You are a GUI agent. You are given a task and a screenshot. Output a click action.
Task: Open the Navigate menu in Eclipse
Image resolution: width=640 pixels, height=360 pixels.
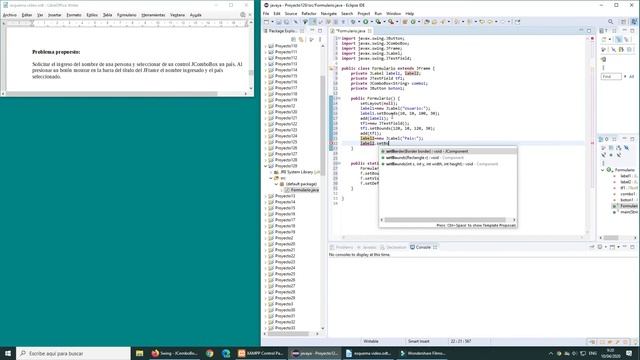tap(329, 13)
